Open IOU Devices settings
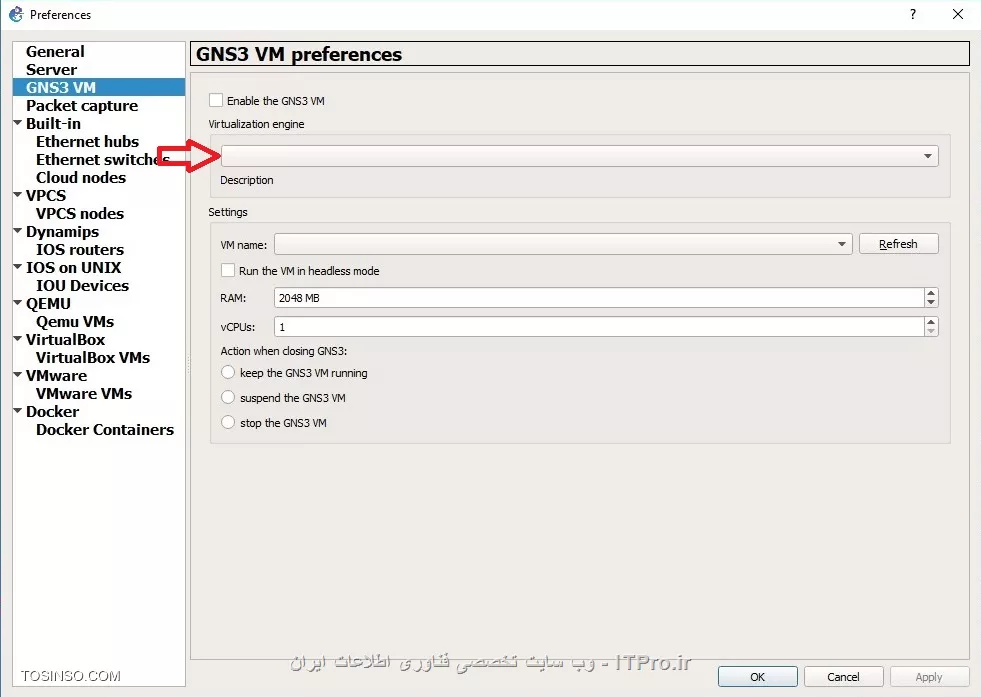This screenshot has height=697, width=981. click(x=83, y=285)
